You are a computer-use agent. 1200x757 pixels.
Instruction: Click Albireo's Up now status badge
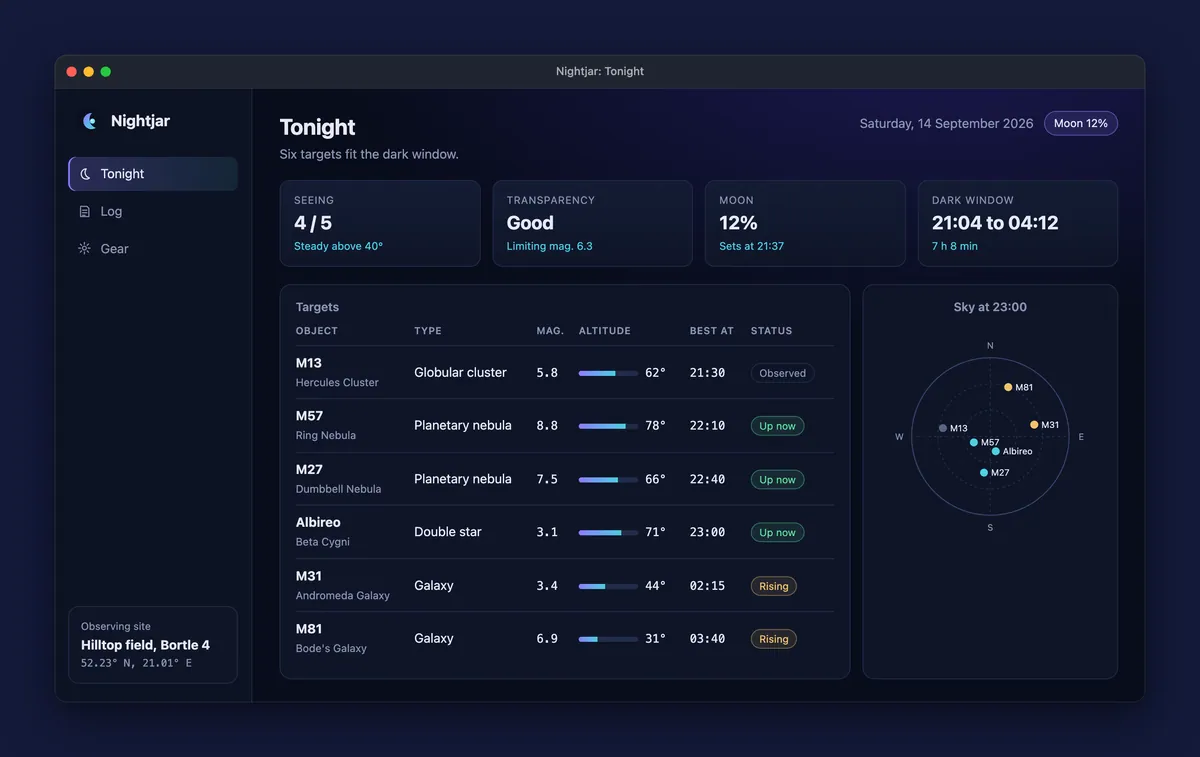[777, 533]
